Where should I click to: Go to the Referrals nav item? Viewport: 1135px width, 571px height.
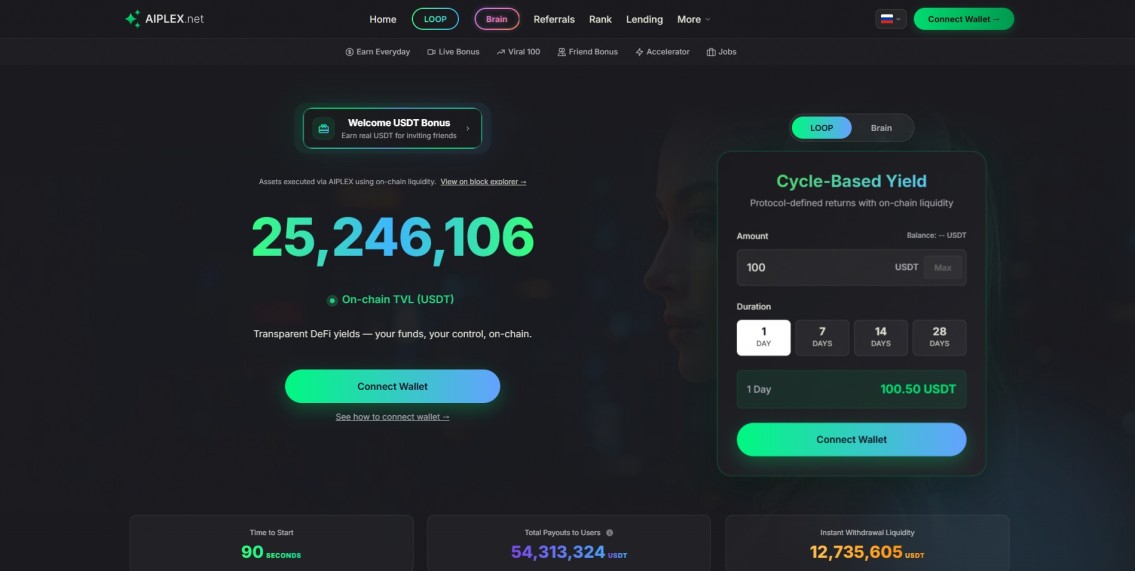click(554, 20)
